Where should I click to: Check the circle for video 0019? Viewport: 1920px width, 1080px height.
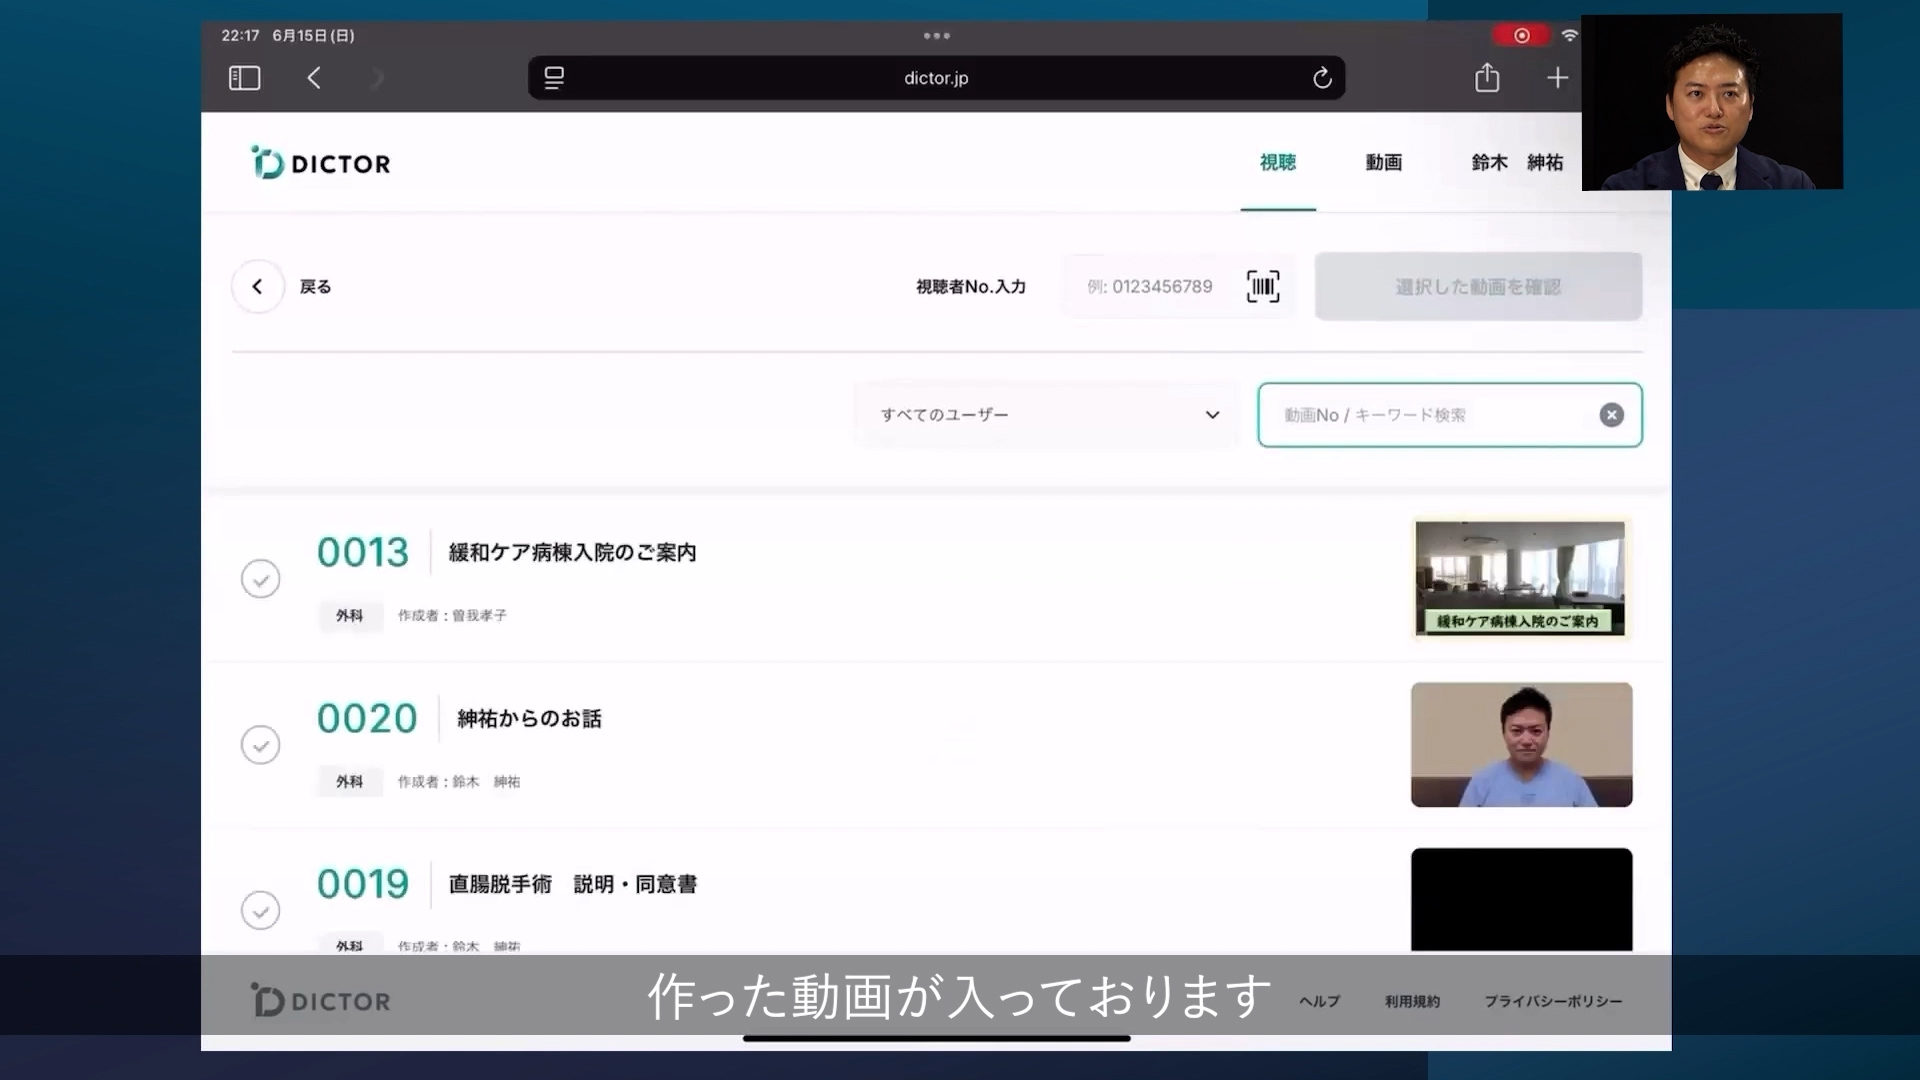(260, 910)
